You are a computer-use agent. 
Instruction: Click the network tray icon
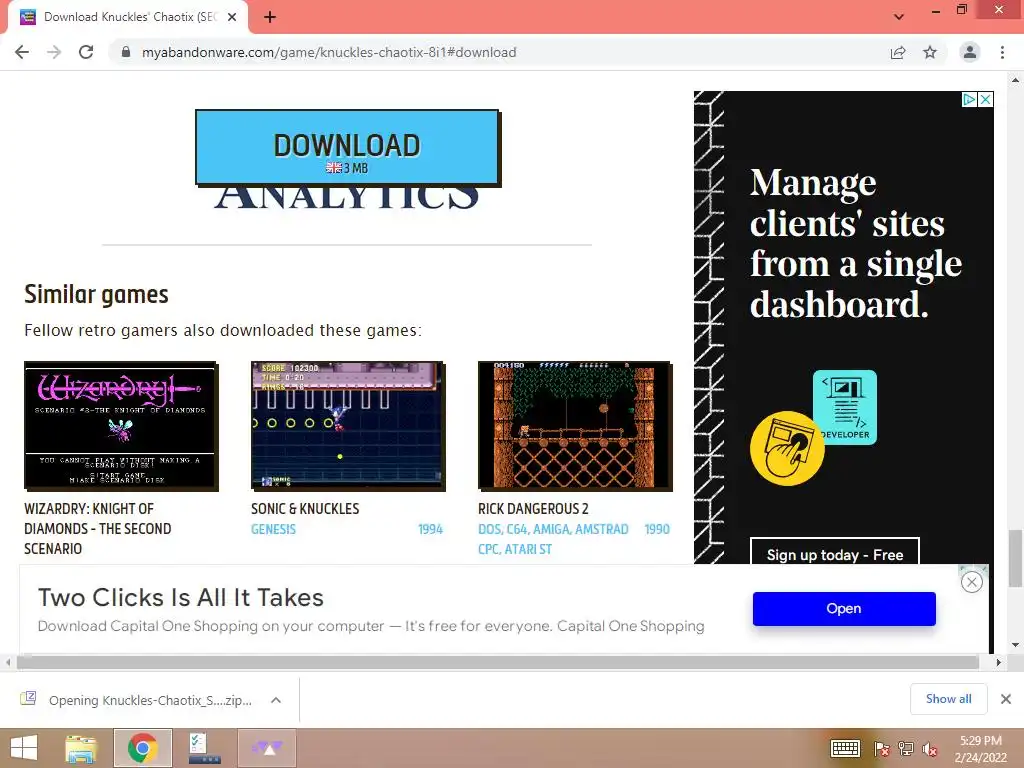tap(906, 748)
